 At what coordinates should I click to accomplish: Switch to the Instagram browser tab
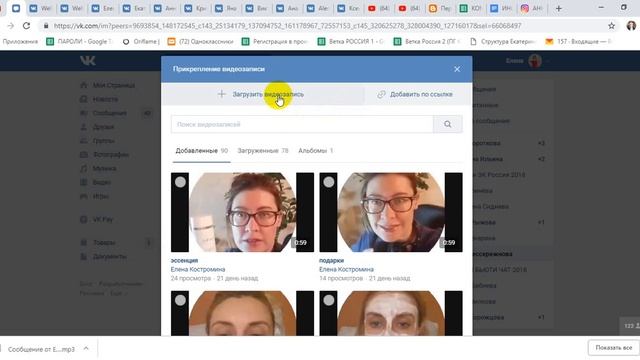pyautogui.click(x=531, y=8)
